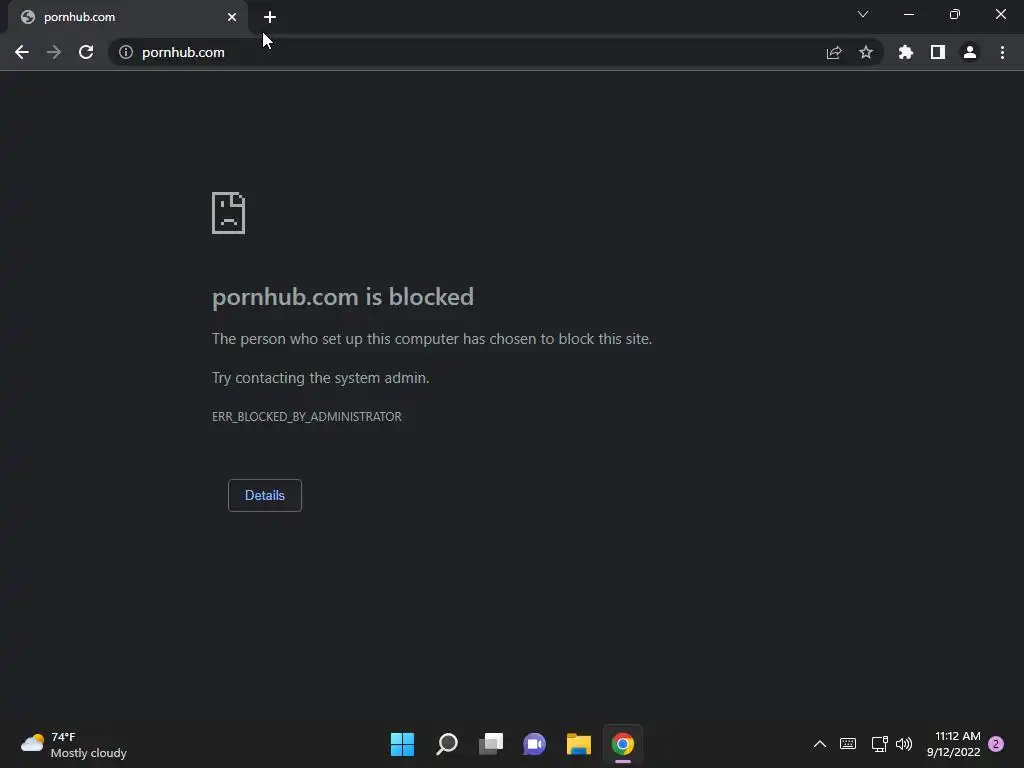Click the sad page error icon
The width and height of the screenshot is (1024, 768).
229,213
